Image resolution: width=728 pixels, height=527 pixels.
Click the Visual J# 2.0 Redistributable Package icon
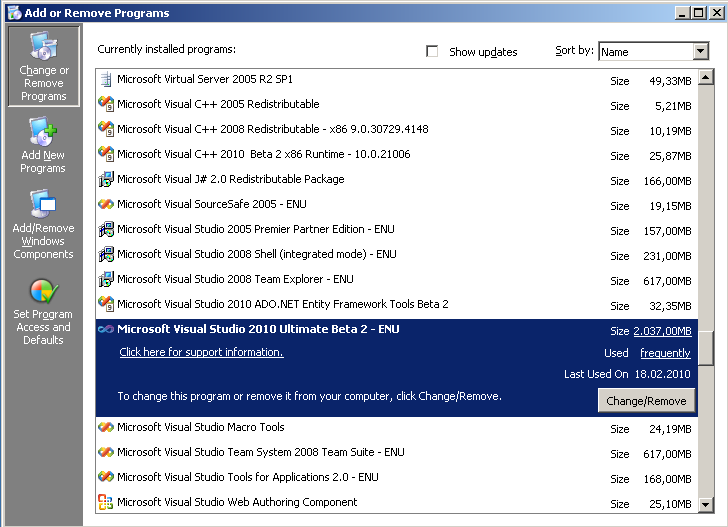(x=106, y=180)
